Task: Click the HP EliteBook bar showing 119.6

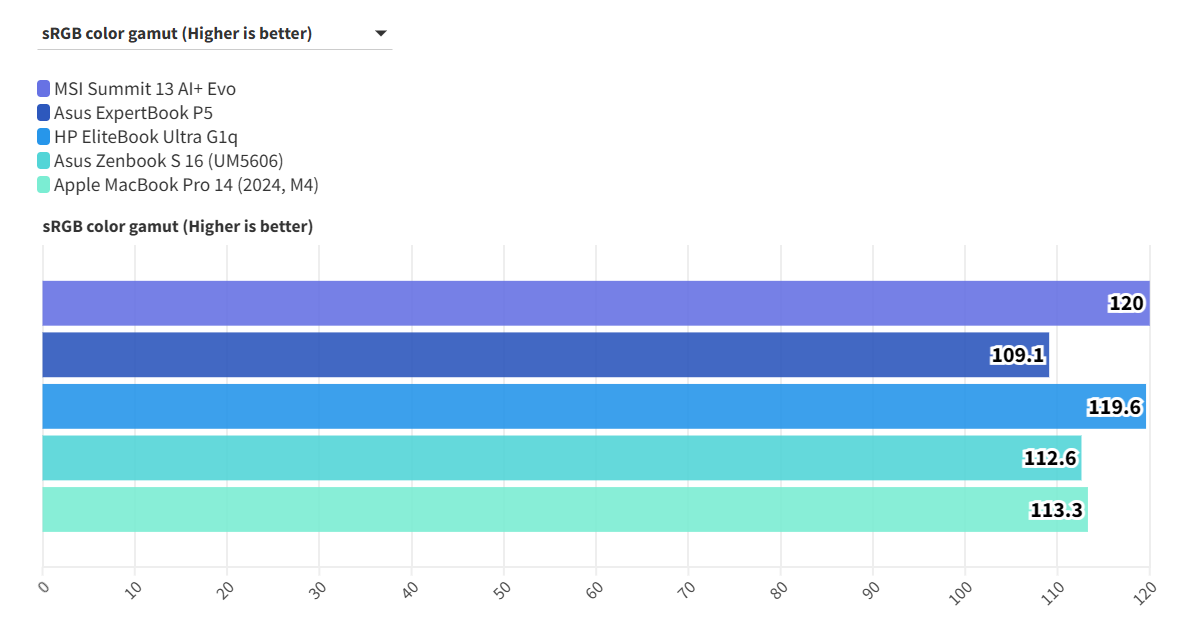Action: click(x=593, y=407)
